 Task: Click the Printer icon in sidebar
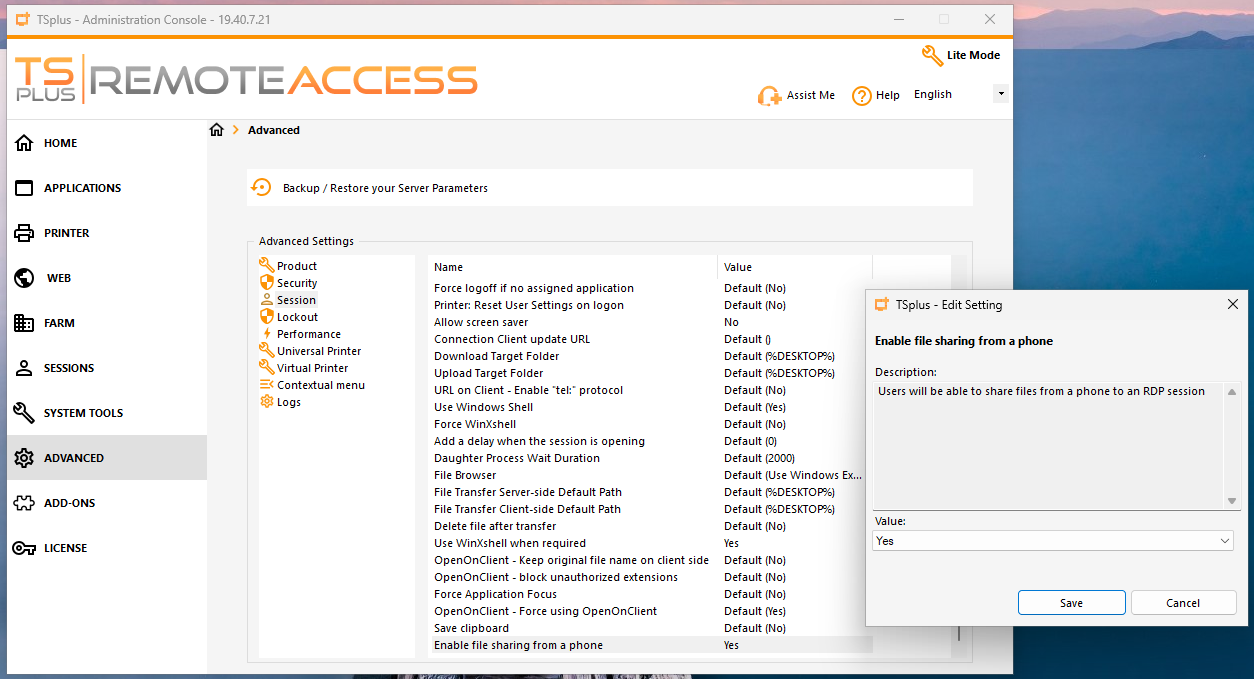pyautogui.click(x=25, y=233)
